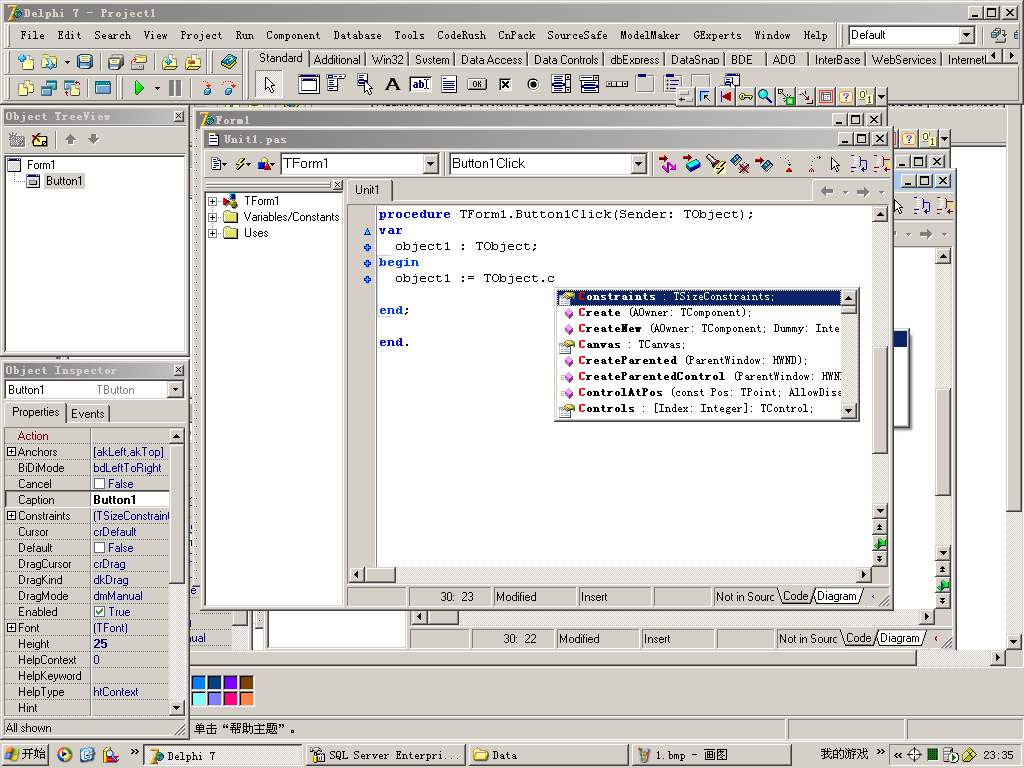The height and width of the screenshot is (768, 1024).
Task: Click the move-up arrow in Object TreeView
Action: pos(71,140)
